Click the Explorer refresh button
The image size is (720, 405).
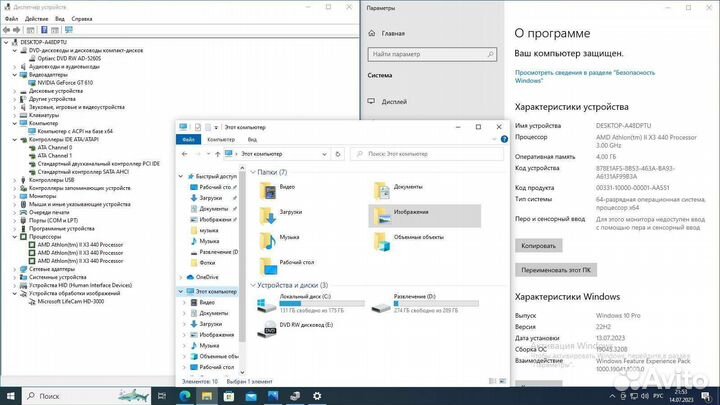pyautogui.click(x=338, y=154)
